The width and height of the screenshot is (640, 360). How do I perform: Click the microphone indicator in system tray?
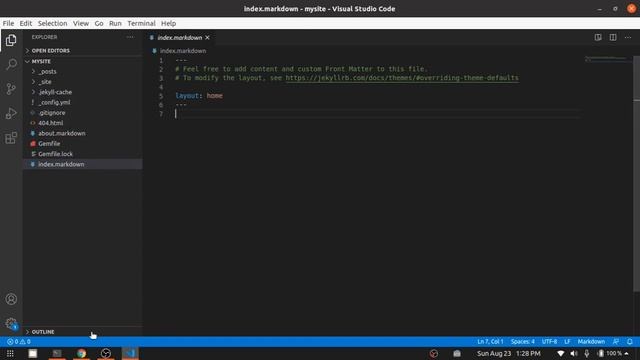(587, 353)
